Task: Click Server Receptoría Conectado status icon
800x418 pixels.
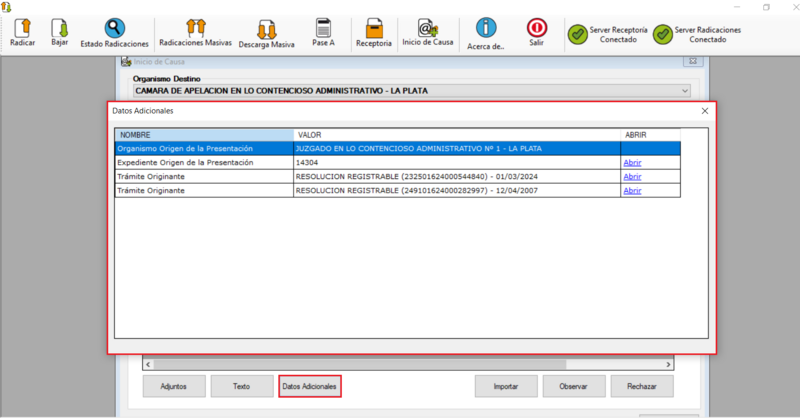Action: tap(578, 35)
